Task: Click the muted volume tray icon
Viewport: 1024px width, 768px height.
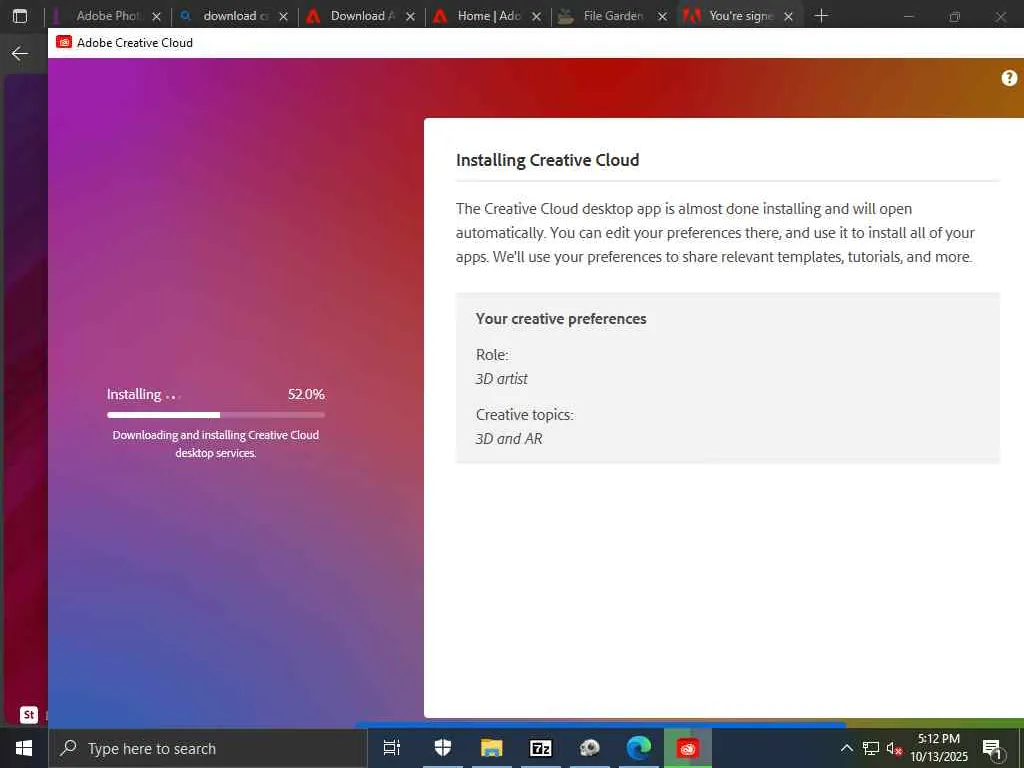Action: click(893, 748)
